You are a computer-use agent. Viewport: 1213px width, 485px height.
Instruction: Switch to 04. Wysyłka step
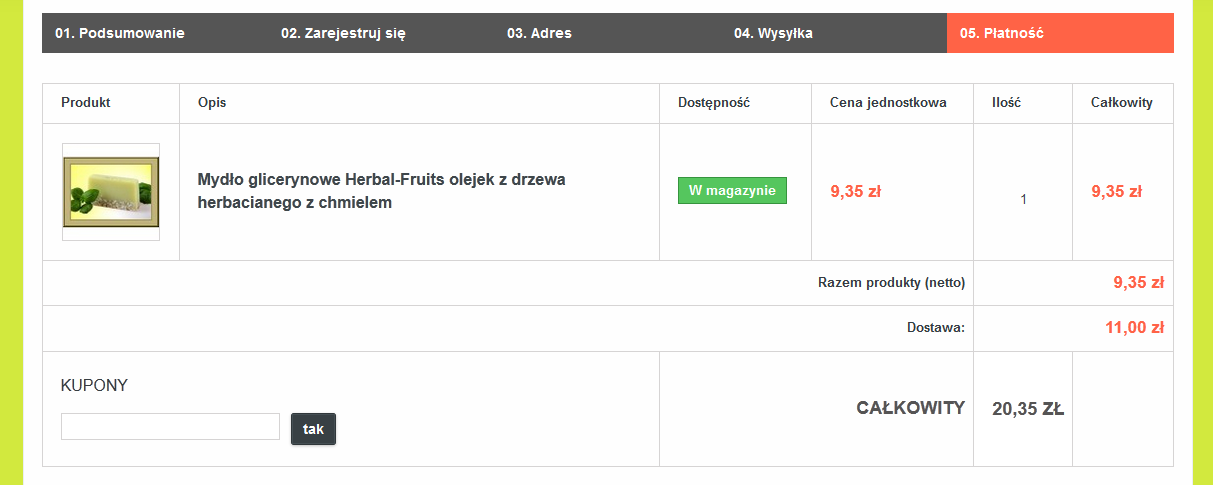pyautogui.click(x=773, y=33)
